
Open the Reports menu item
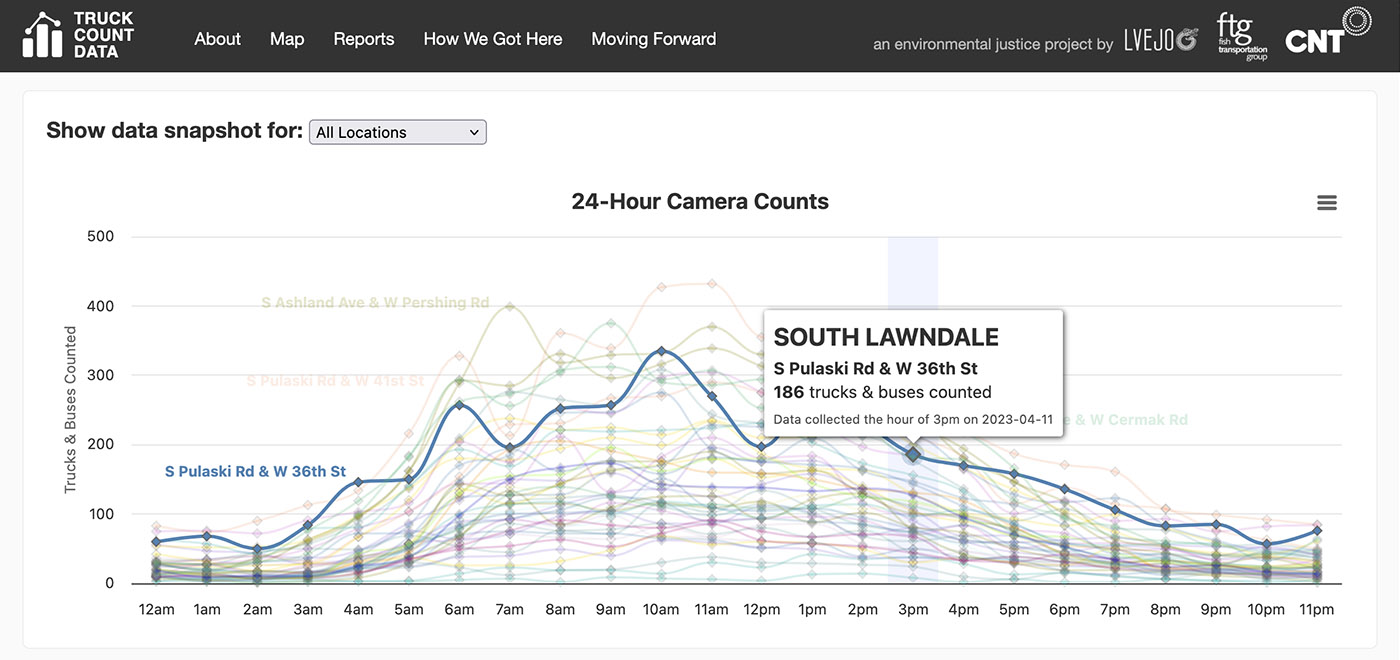pos(363,38)
